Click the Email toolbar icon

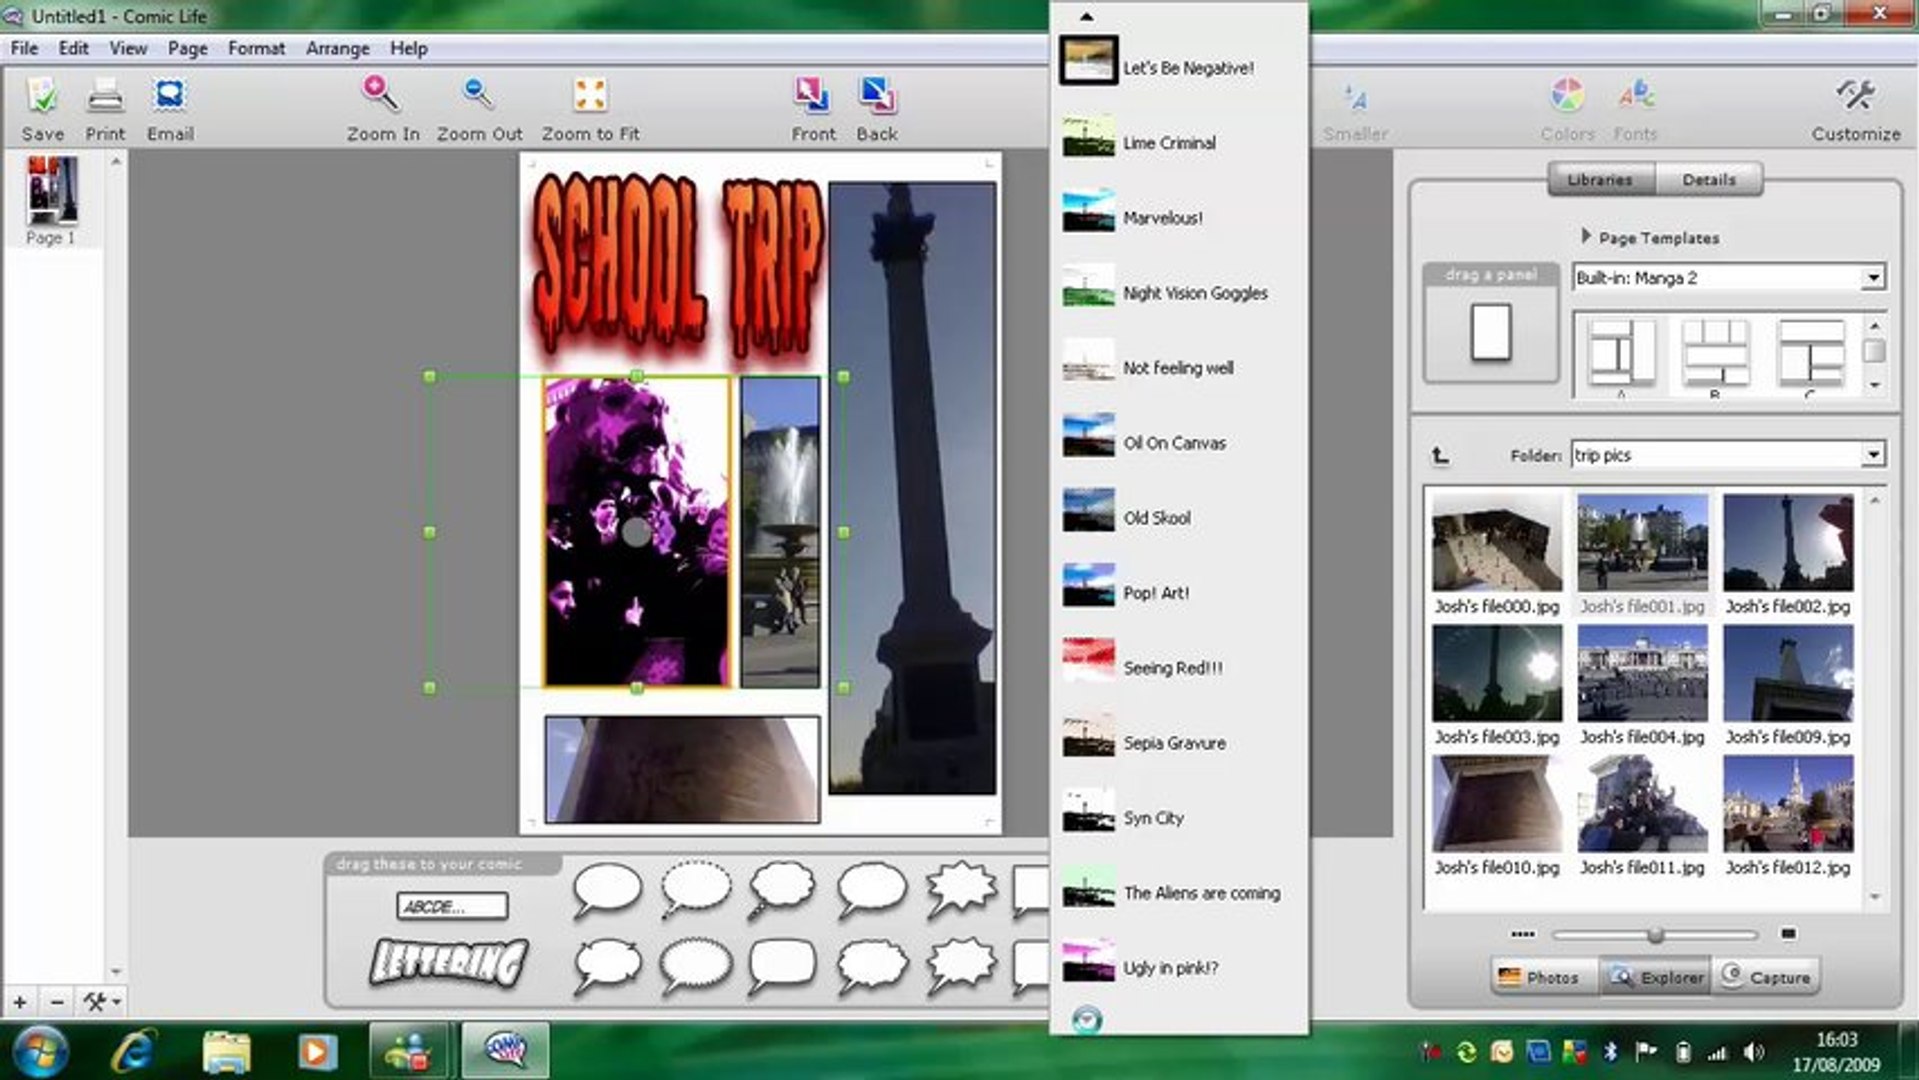[x=170, y=98]
